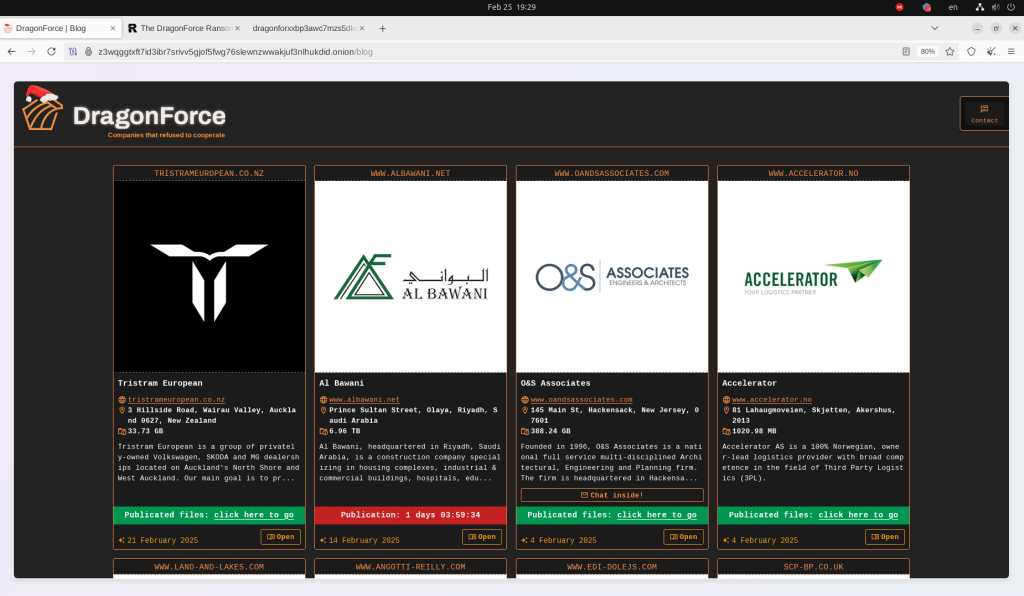Click the WWW.ANGOTTI-REILLY.COM card header
This screenshot has width=1024, height=596.
click(x=410, y=567)
